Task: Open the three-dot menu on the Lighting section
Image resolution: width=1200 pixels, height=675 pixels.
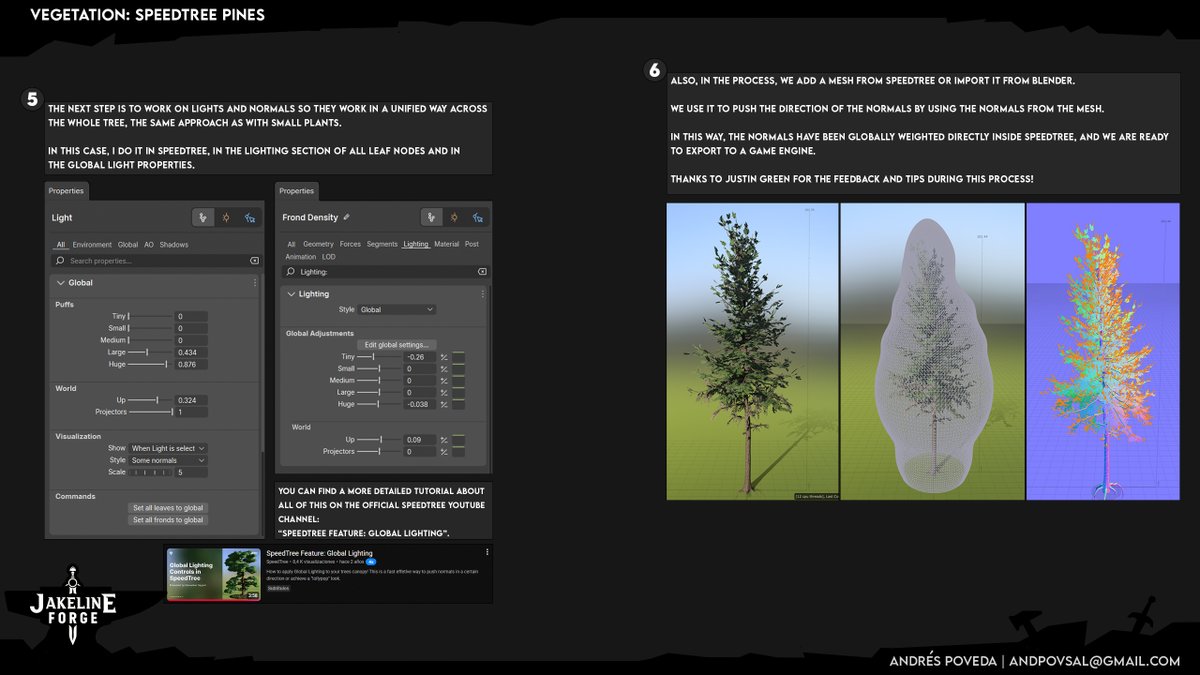Action: point(483,293)
